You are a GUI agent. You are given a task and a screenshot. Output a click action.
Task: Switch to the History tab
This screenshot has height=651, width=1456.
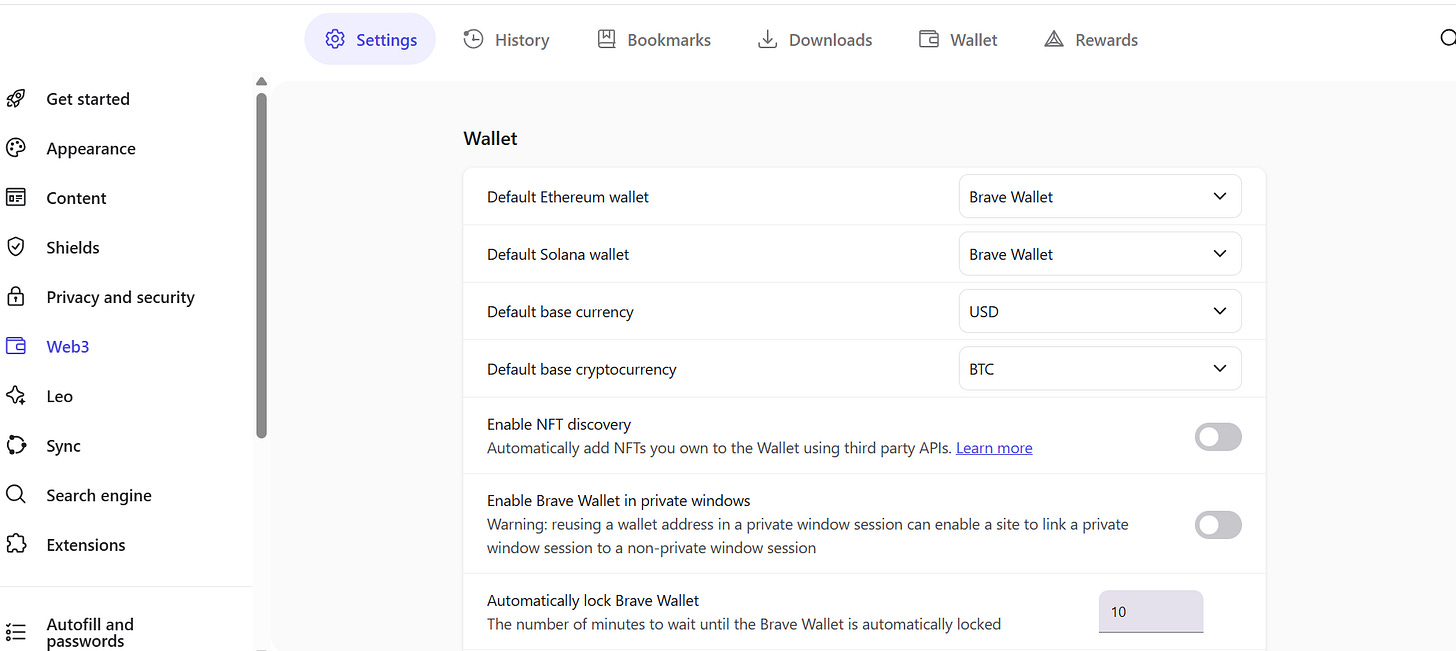tap(506, 39)
